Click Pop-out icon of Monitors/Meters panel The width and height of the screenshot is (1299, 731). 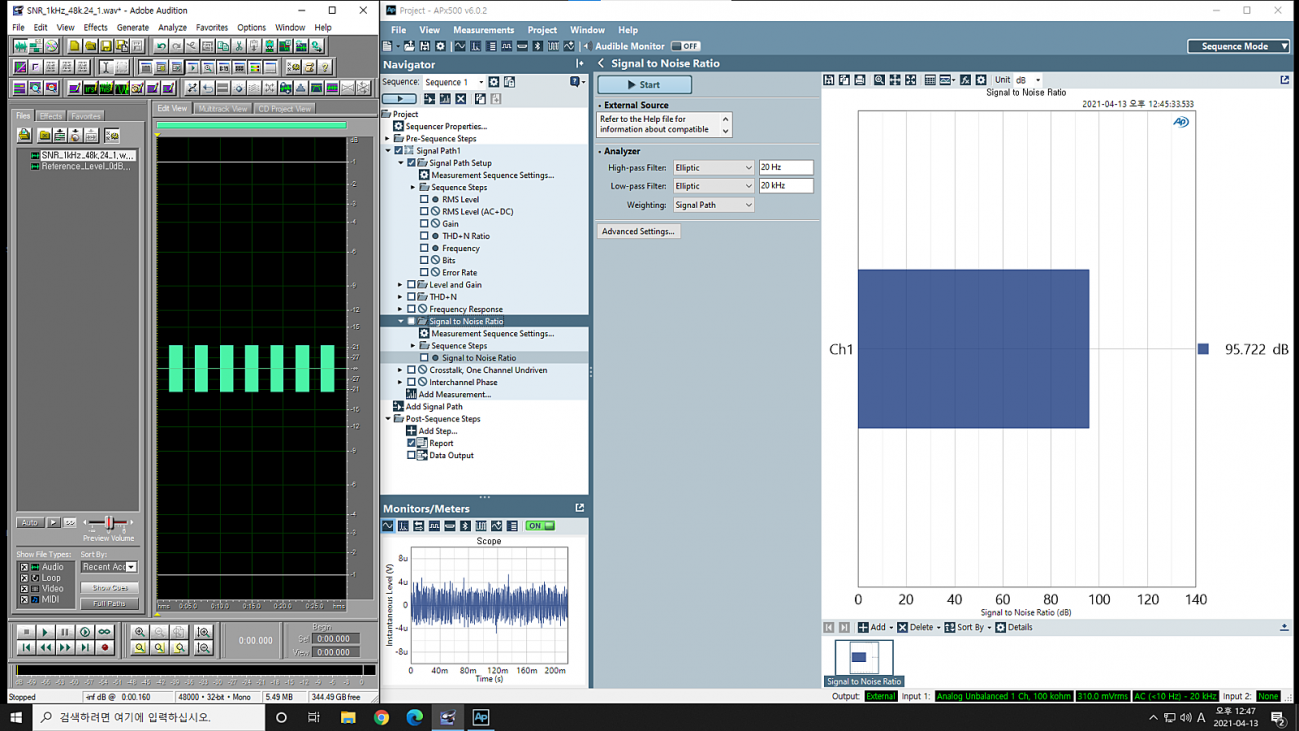point(579,508)
